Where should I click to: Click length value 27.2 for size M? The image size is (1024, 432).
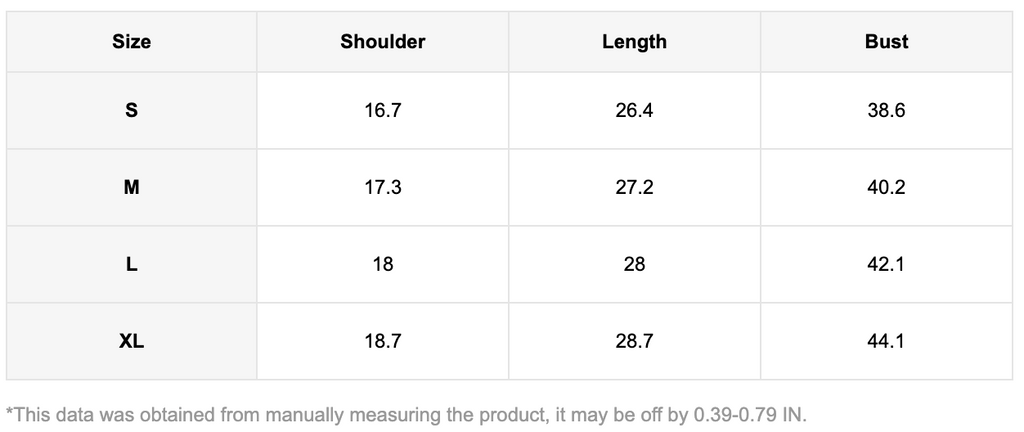(x=634, y=187)
